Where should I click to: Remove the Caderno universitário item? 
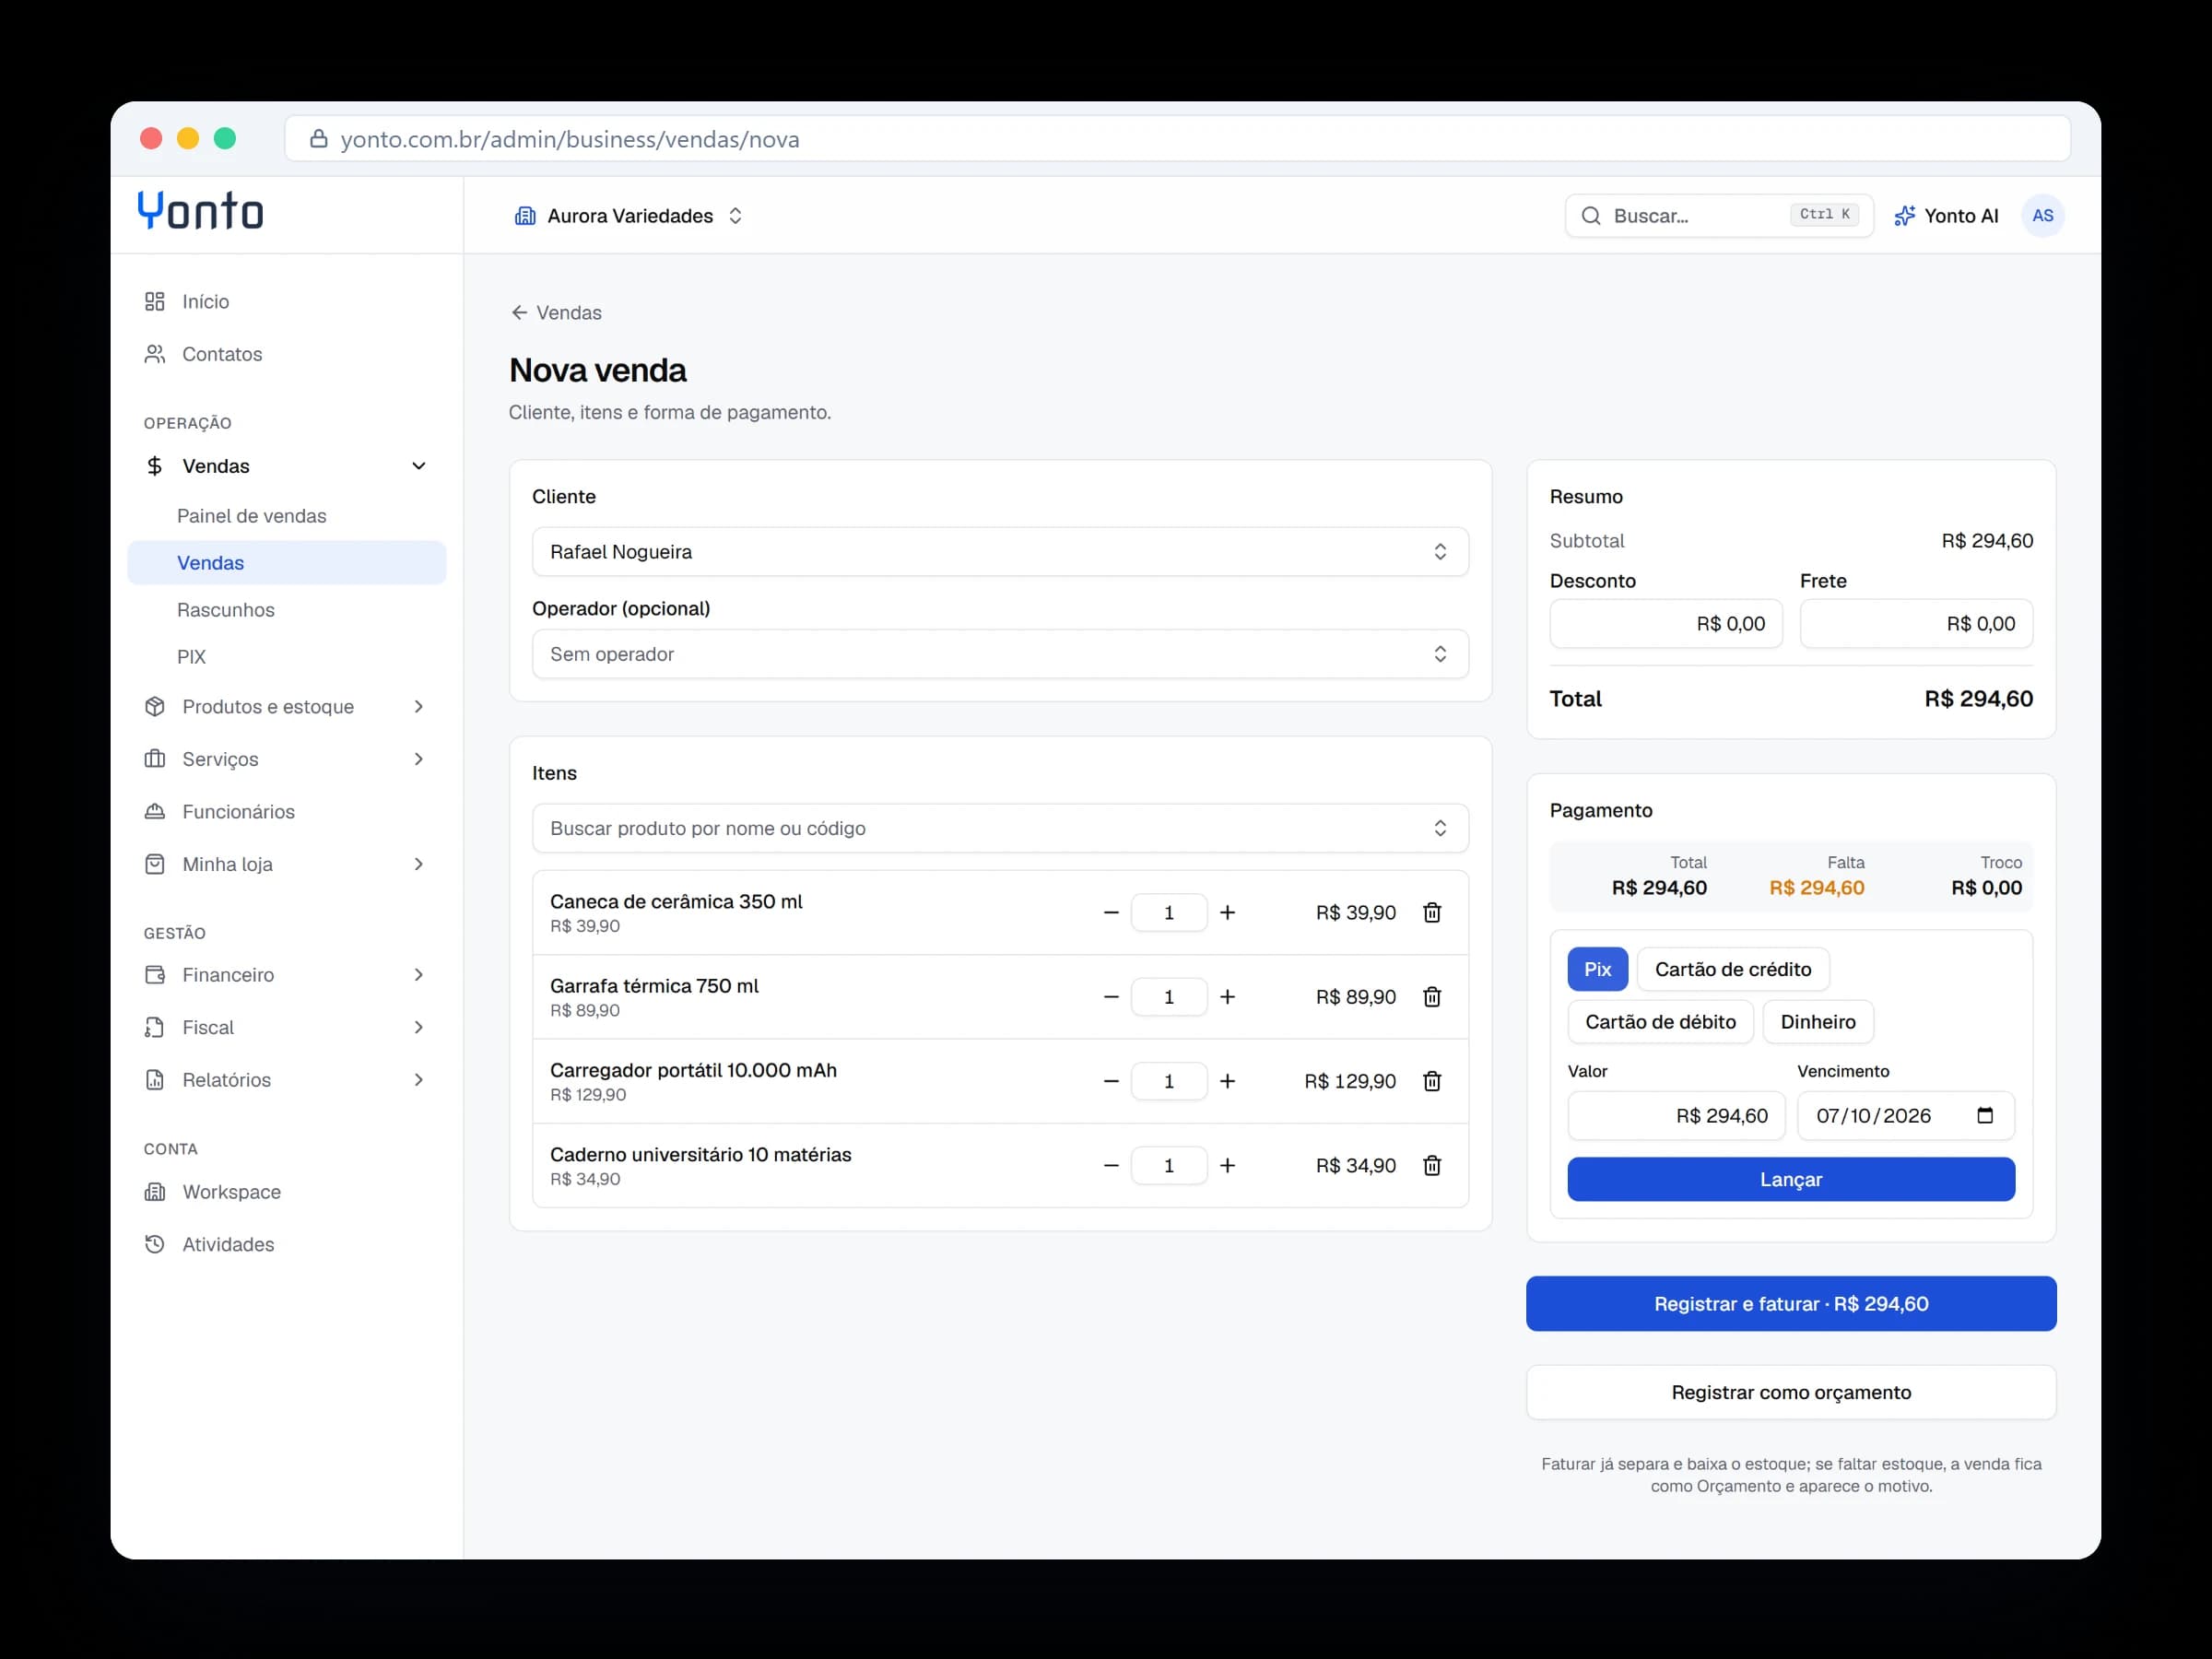[x=1432, y=1165]
